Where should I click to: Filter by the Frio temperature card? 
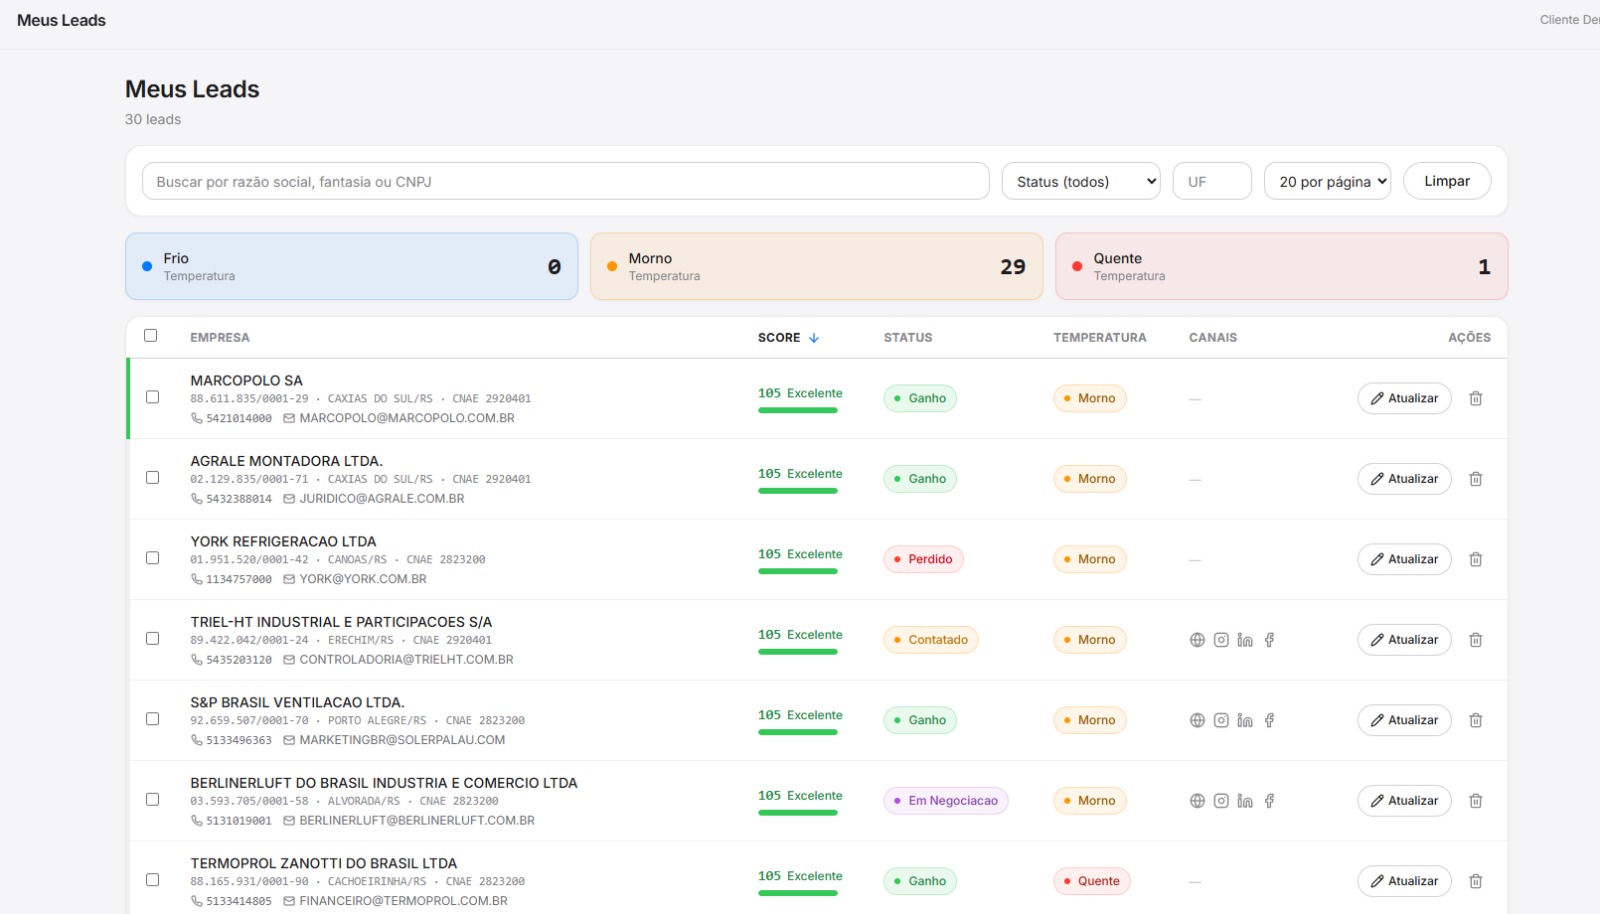352,266
